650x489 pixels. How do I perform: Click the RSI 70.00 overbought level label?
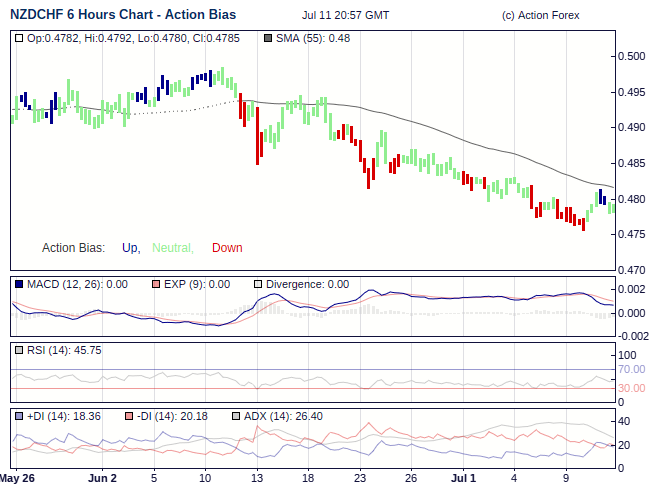click(x=631, y=369)
